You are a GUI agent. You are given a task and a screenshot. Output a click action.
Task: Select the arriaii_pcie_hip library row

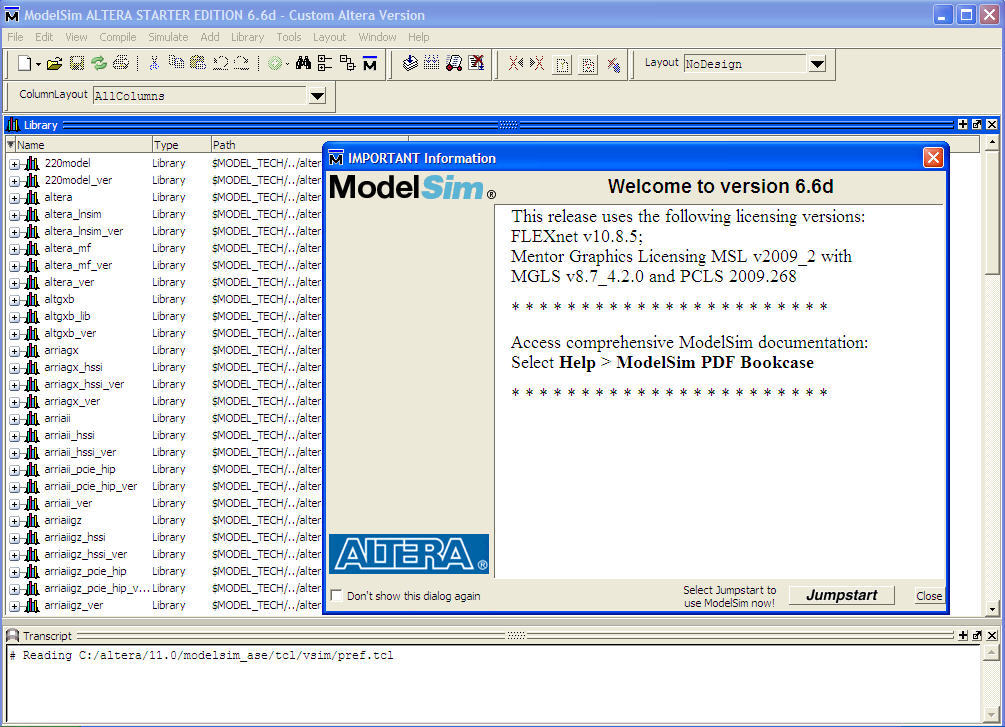[x=80, y=469]
